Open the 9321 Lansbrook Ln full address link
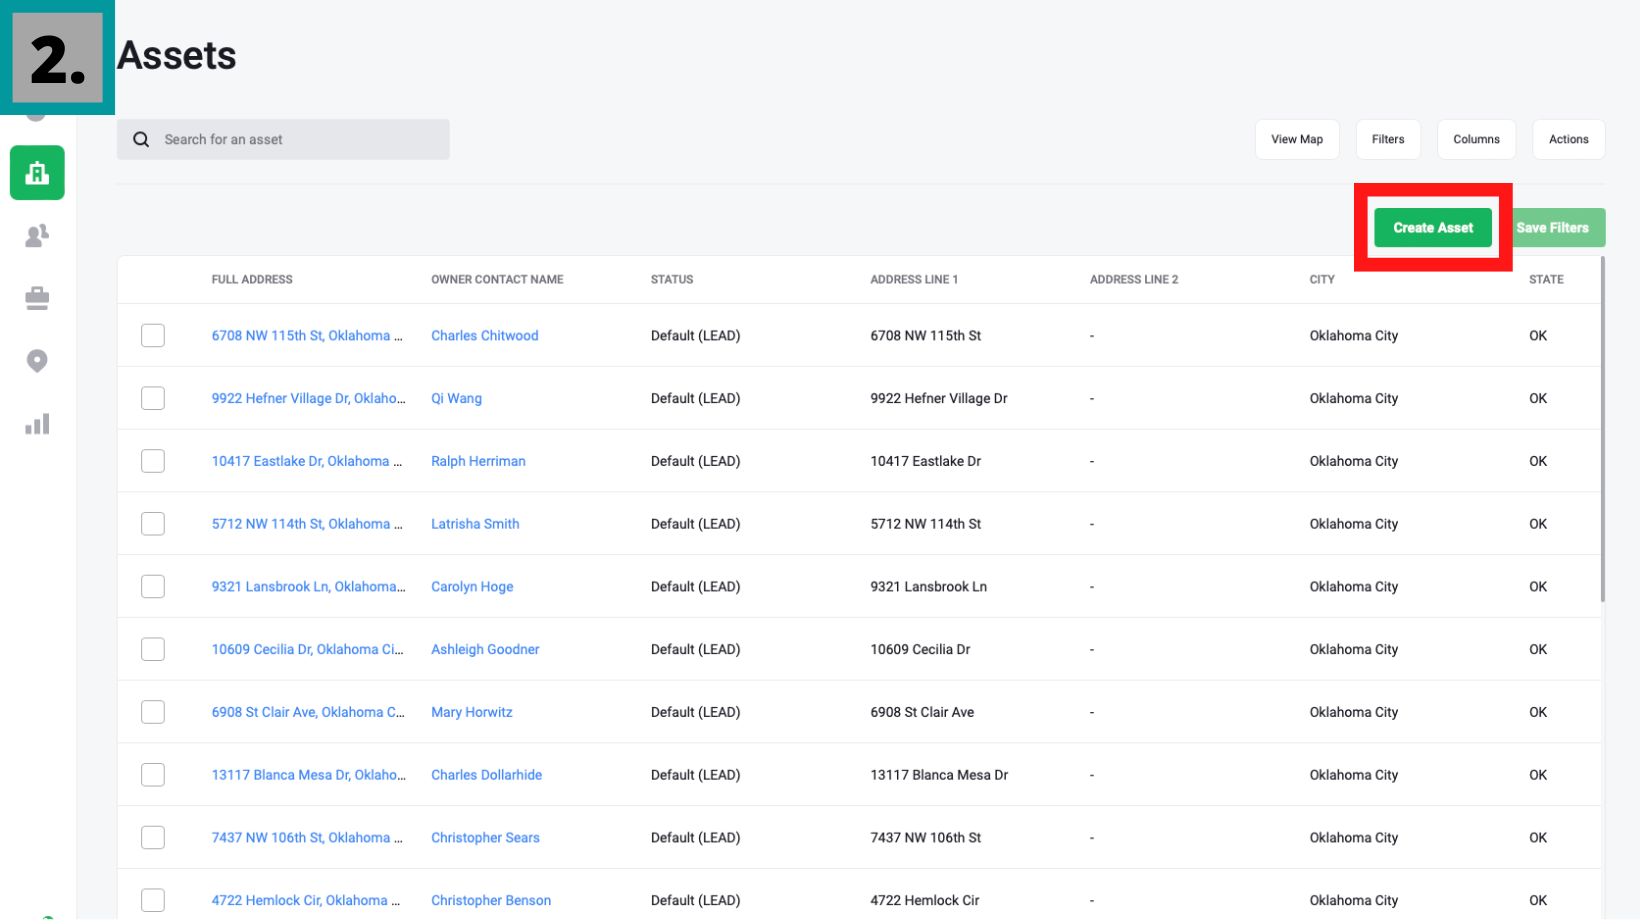The height and width of the screenshot is (924, 1640). (308, 587)
